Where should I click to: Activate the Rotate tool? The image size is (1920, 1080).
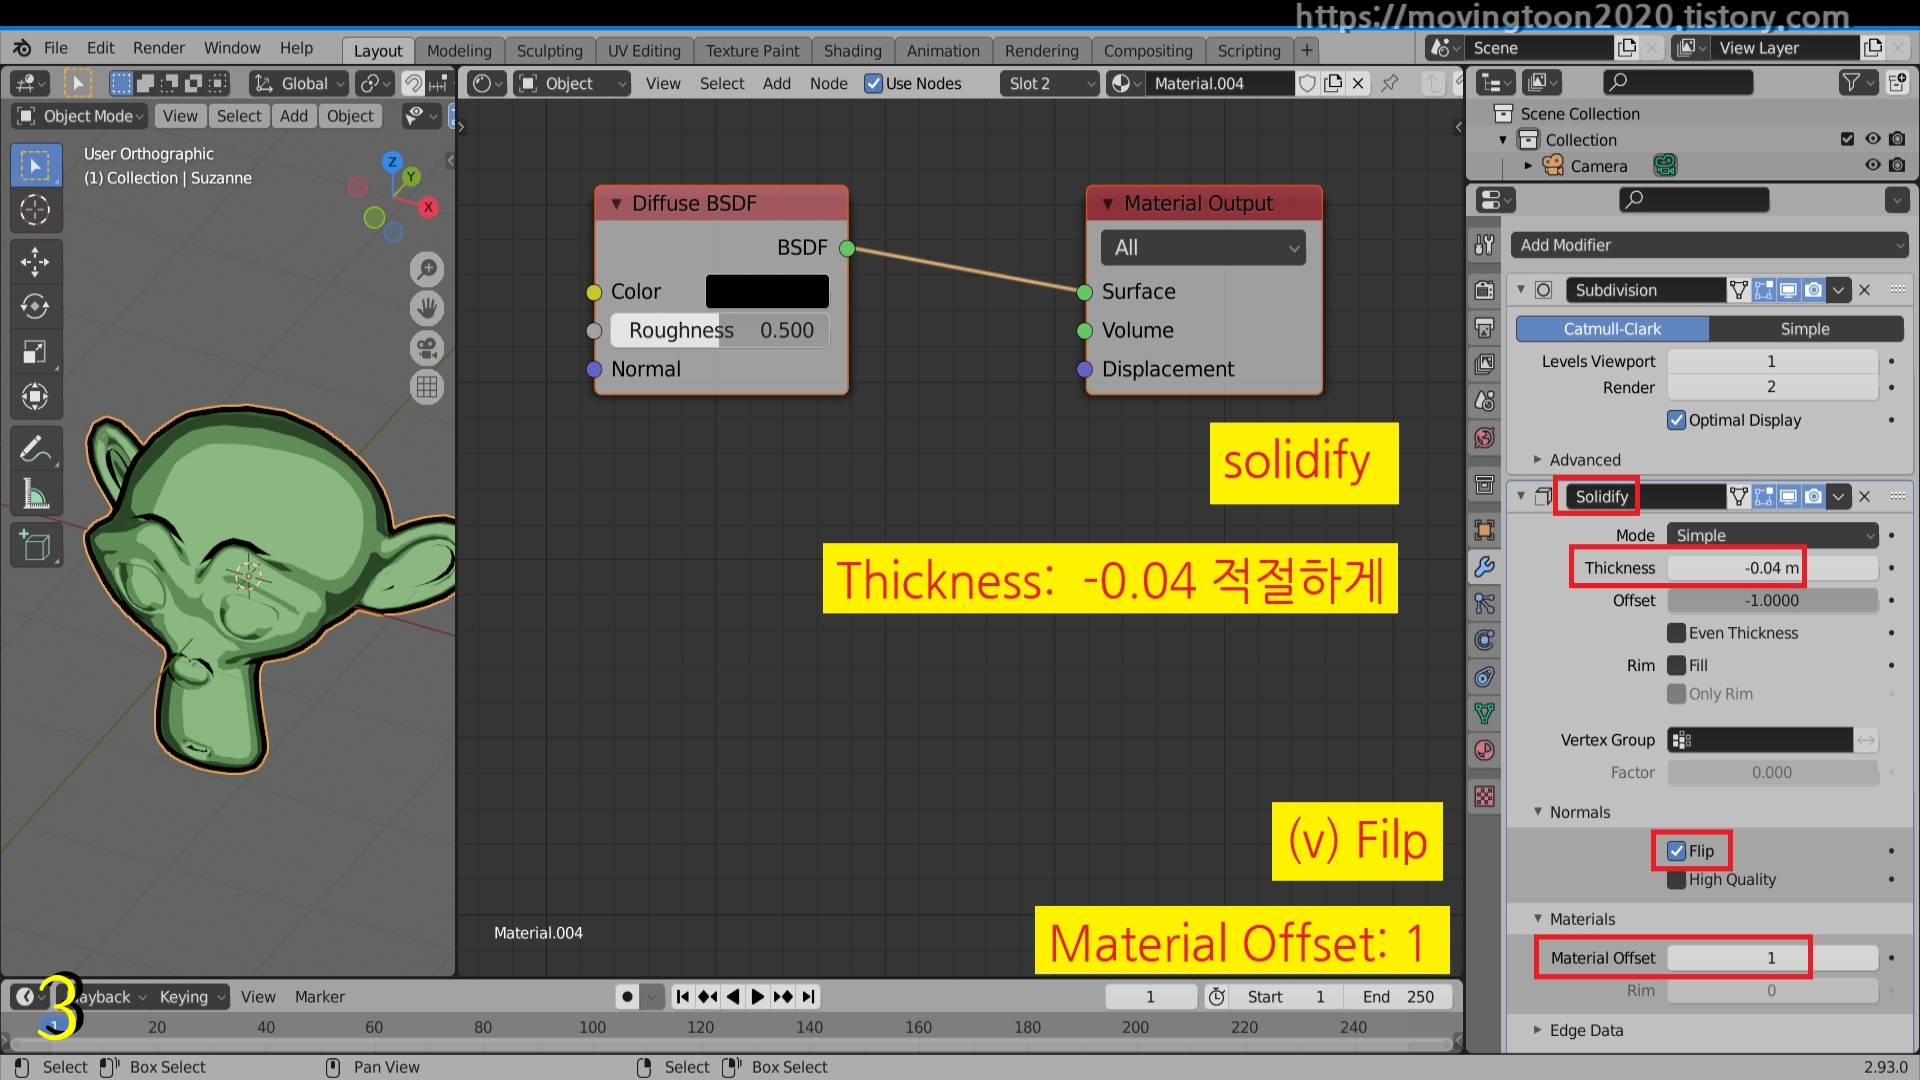35,307
